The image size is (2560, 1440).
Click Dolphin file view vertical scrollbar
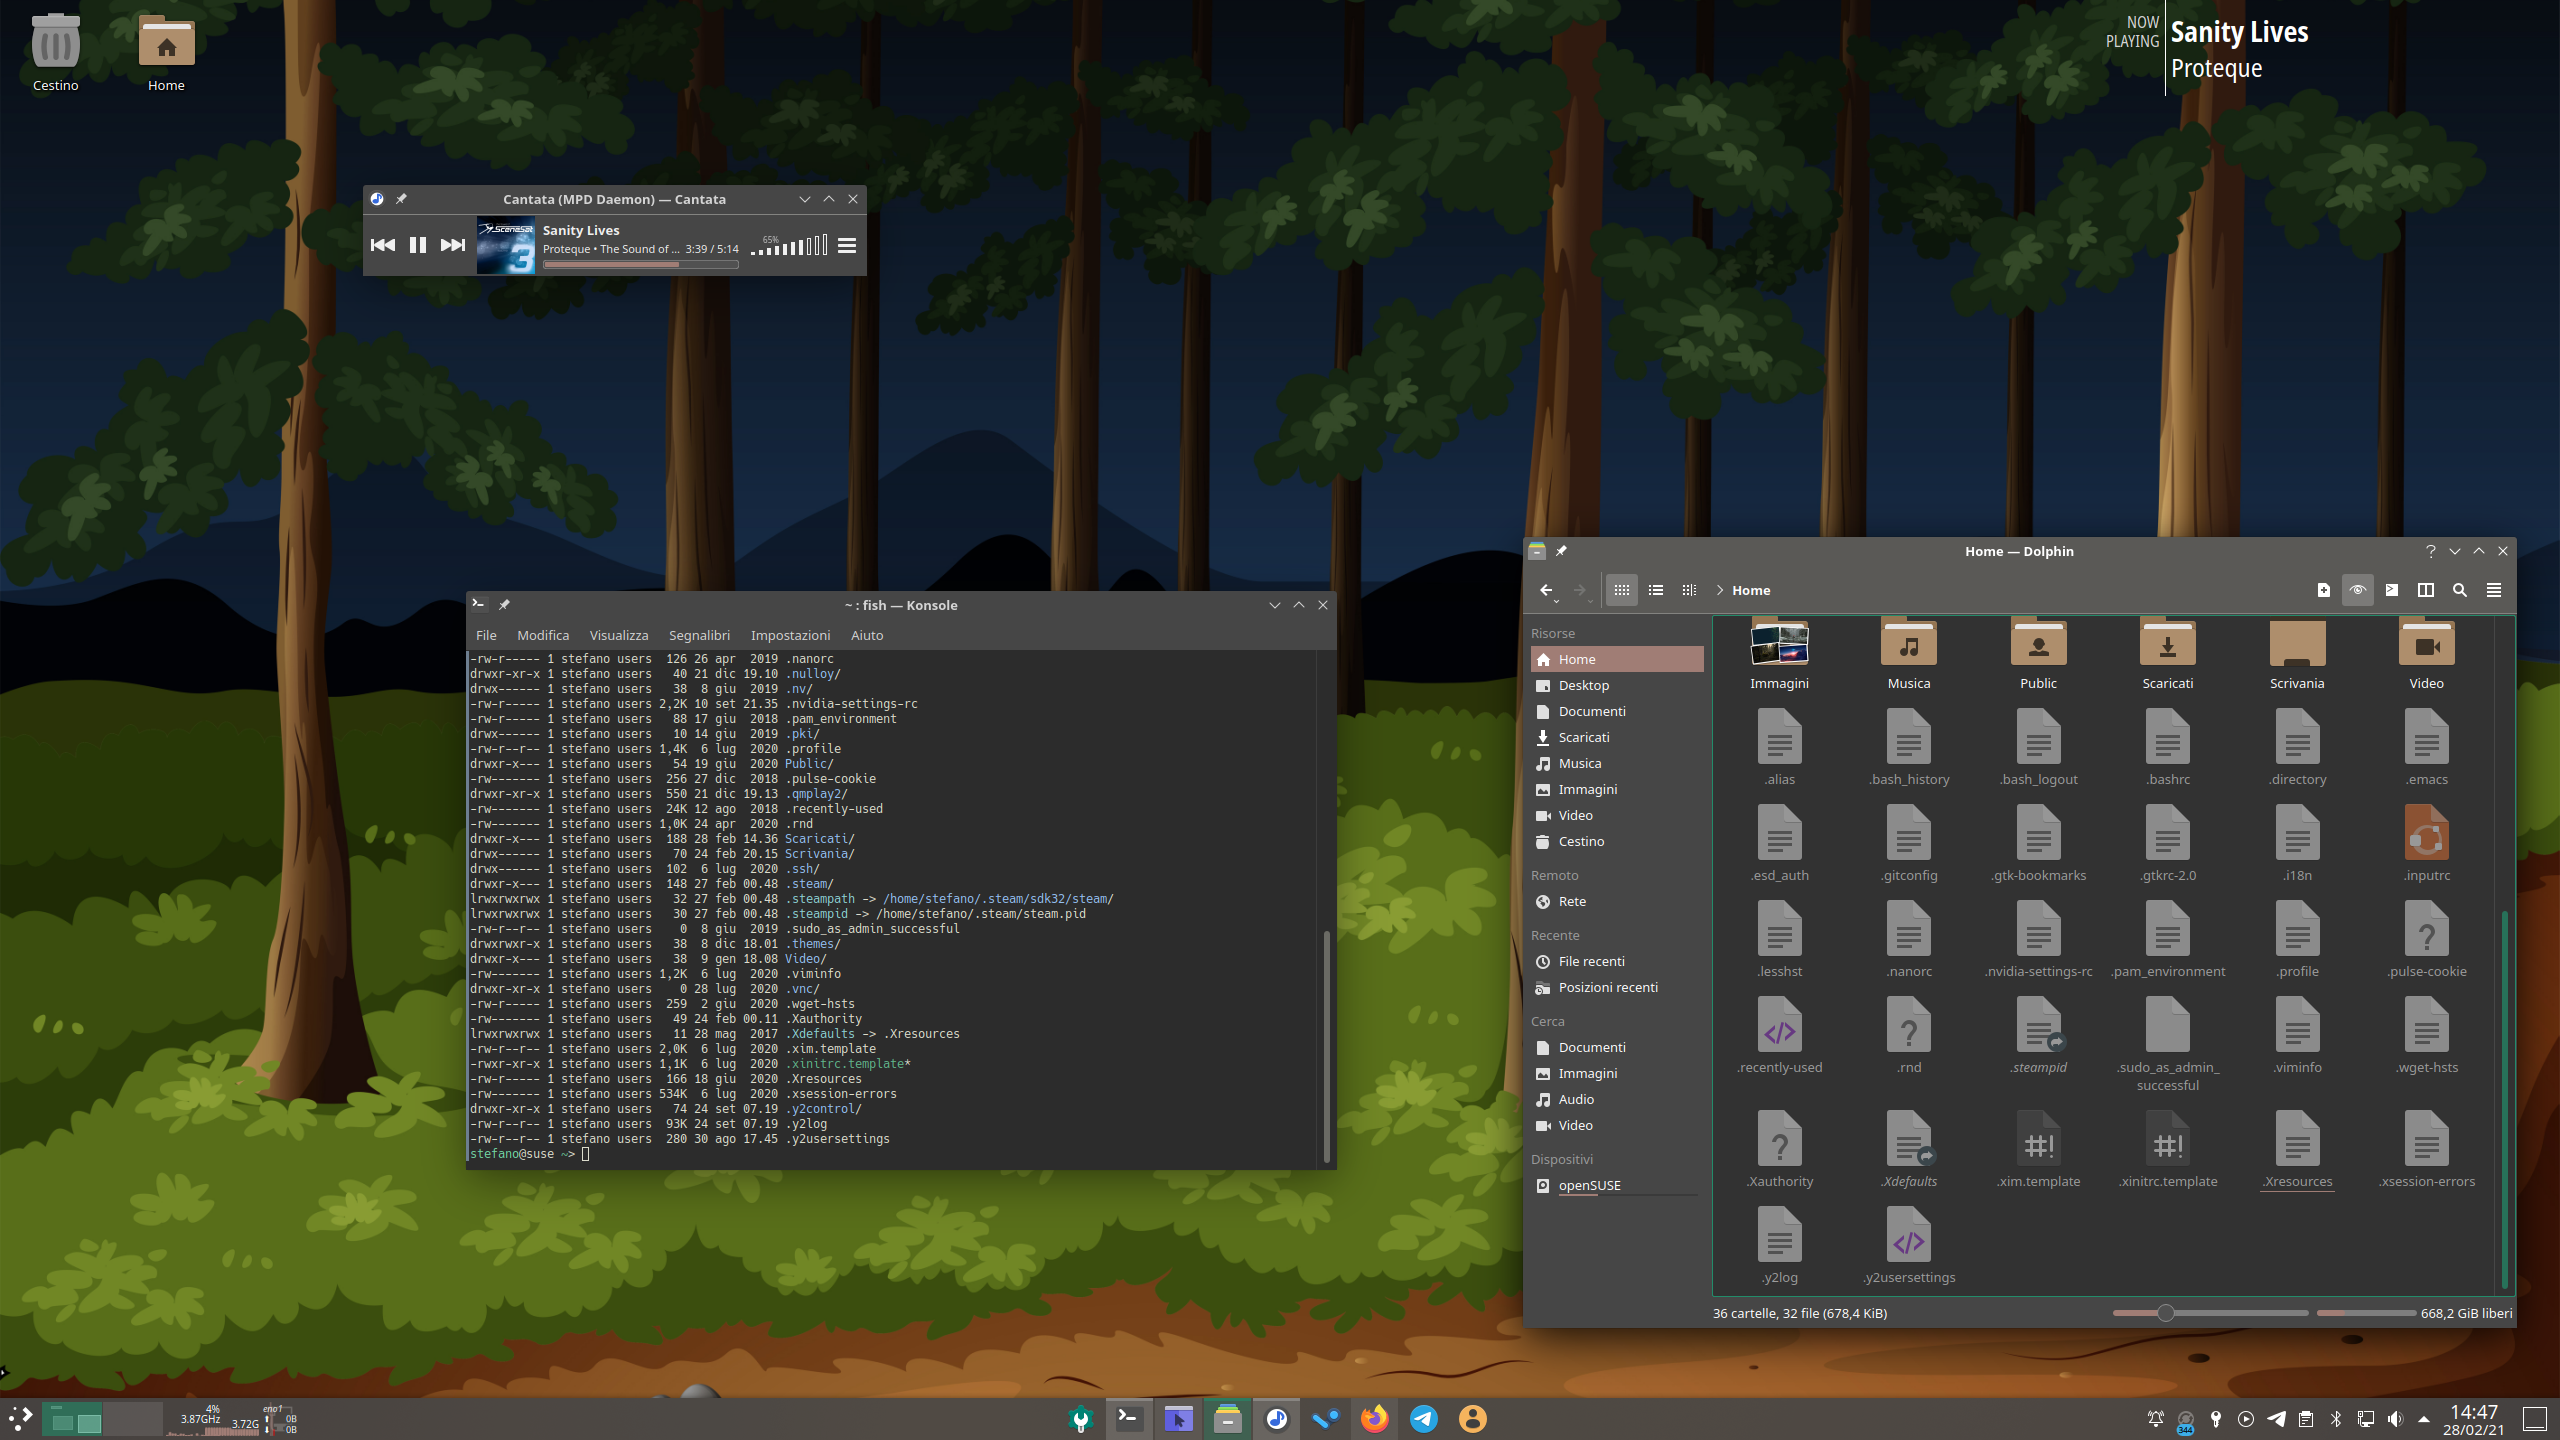coord(2504,1097)
